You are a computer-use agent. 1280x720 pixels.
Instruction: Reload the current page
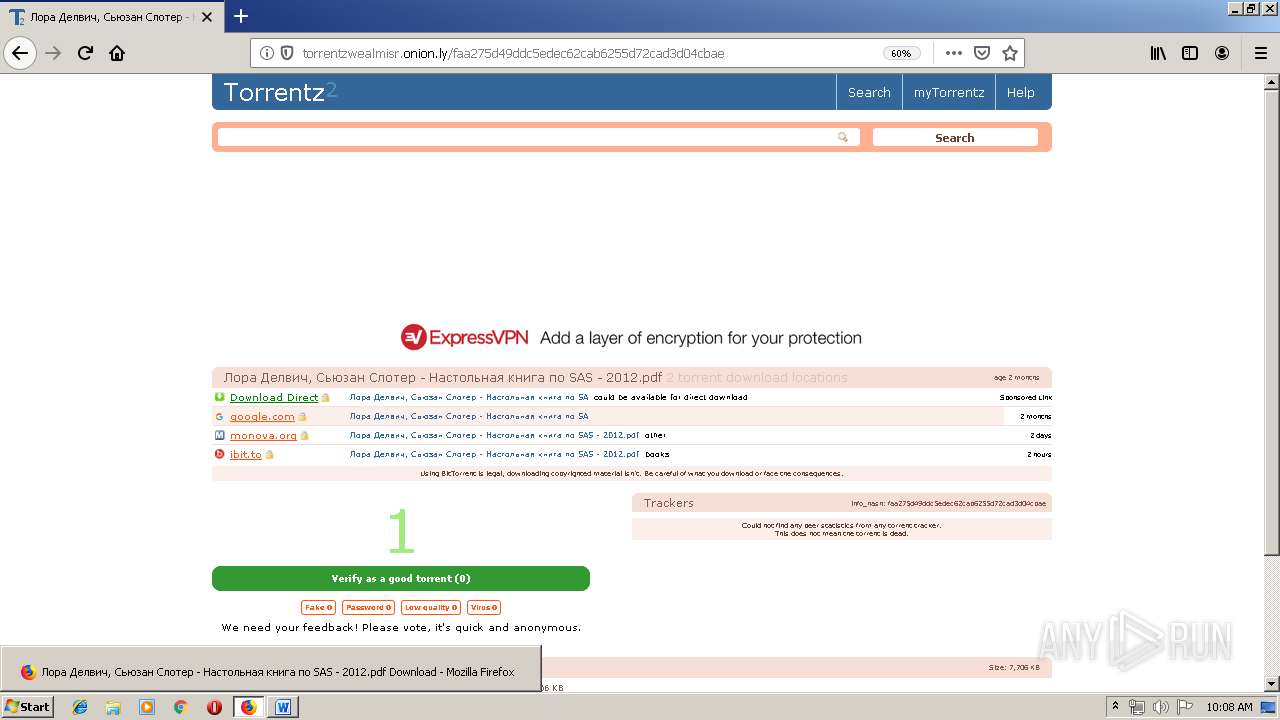coord(85,53)
